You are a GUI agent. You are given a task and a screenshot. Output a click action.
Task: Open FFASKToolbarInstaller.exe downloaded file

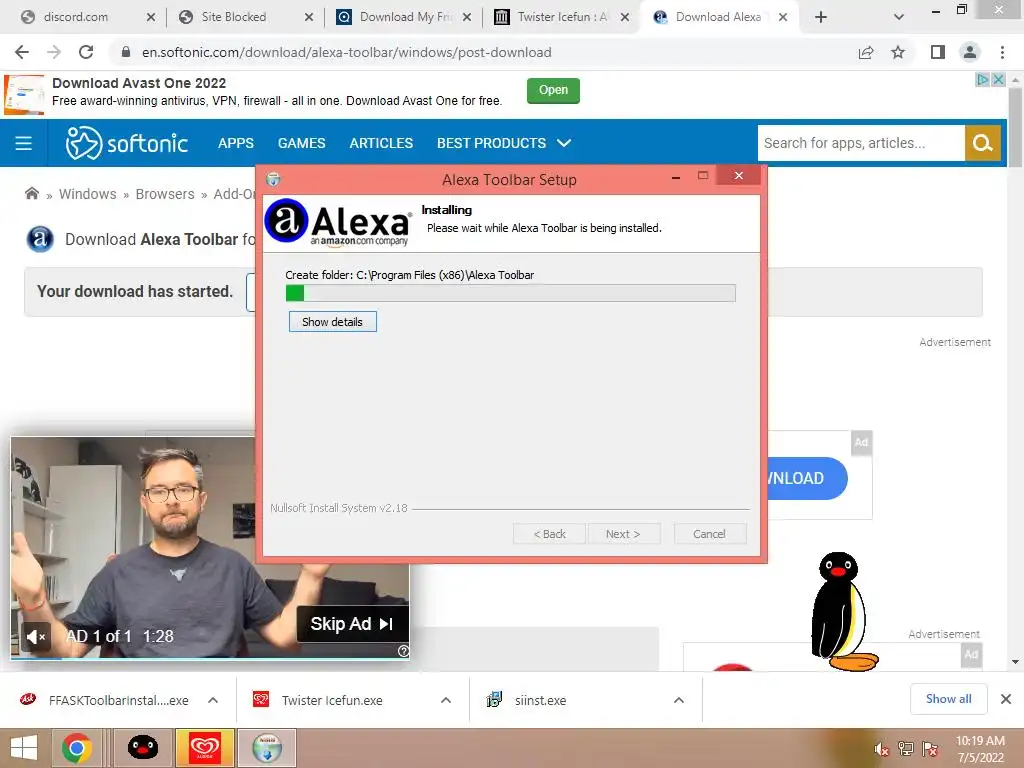118,700
